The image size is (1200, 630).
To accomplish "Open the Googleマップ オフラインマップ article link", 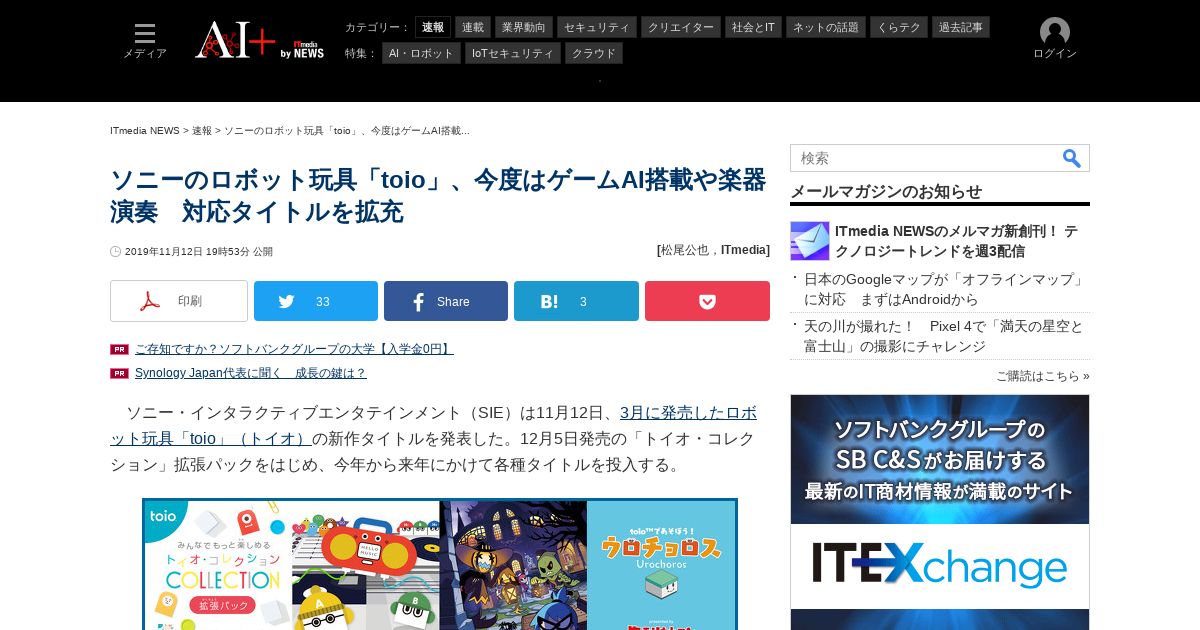I will [x=945, y=289].
